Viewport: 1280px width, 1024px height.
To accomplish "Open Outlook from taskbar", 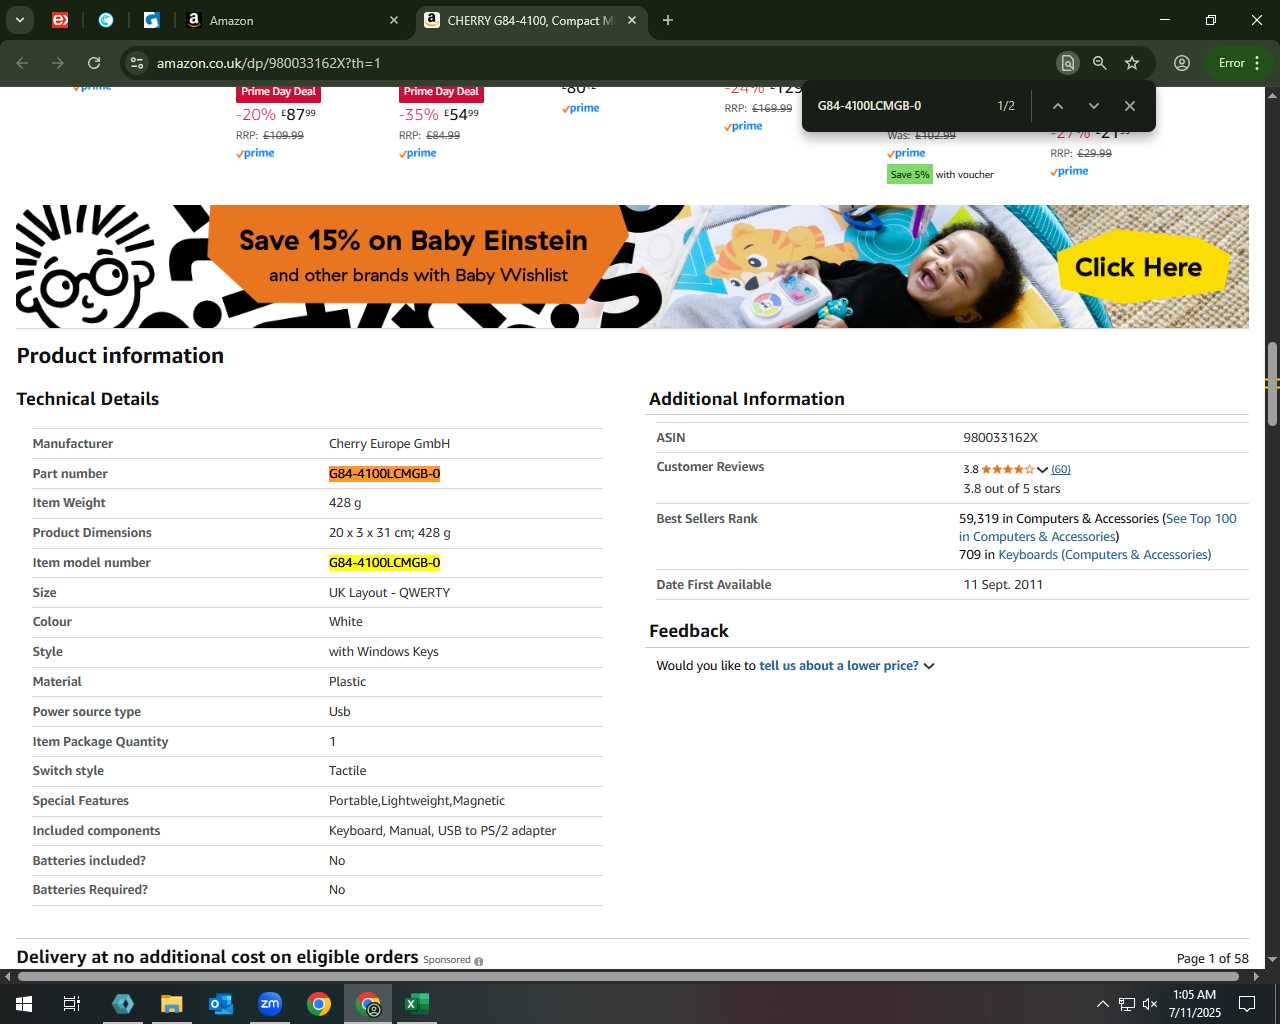I will coord(221,1004).
